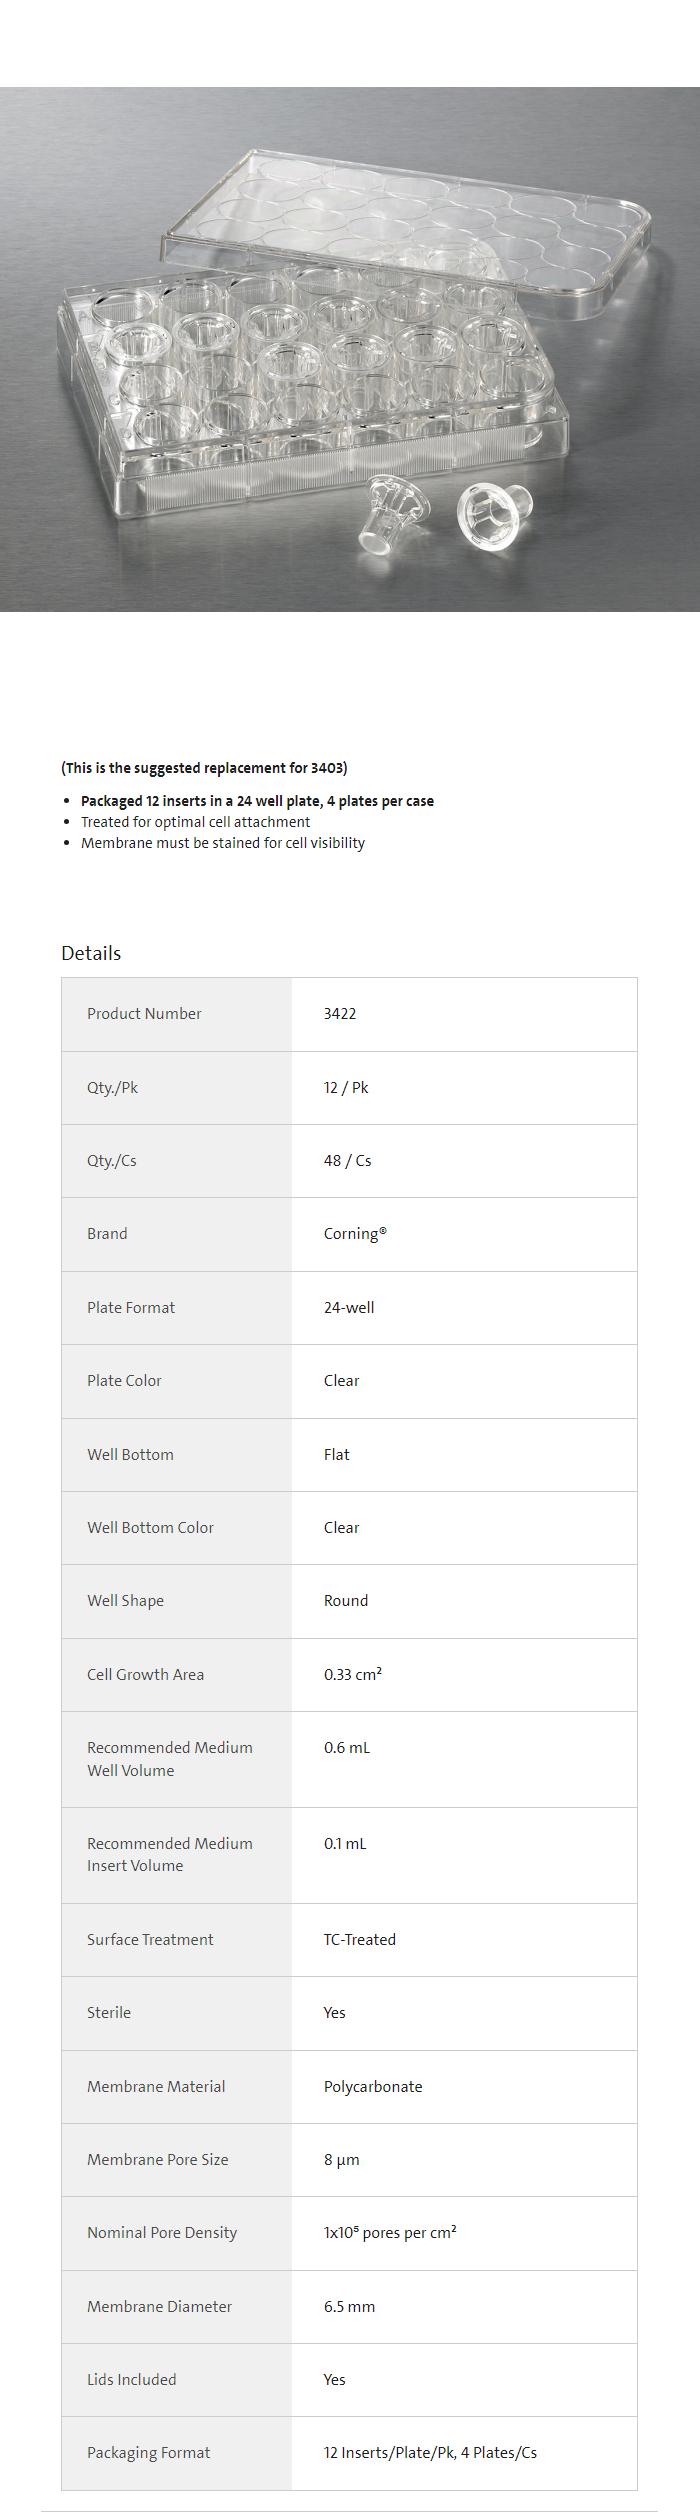
Task: Click the 'Treated for optimal cell attachment' bullet
Action: 195,822
